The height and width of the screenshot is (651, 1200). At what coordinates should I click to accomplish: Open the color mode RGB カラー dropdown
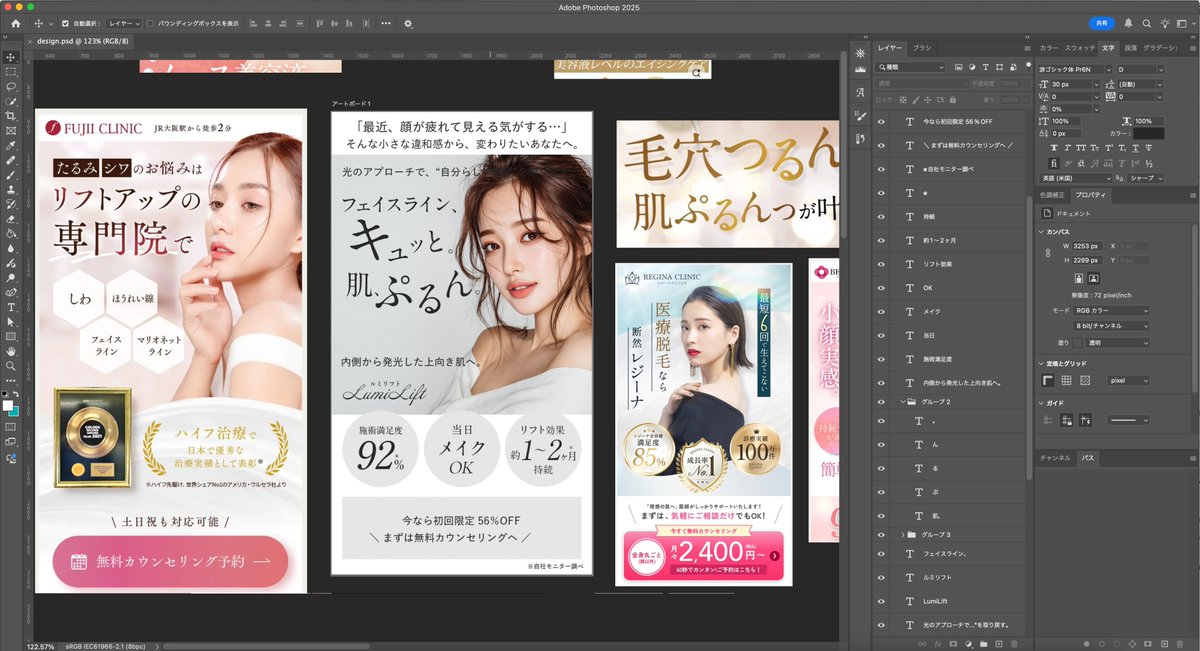click(x=1112, y=310)
